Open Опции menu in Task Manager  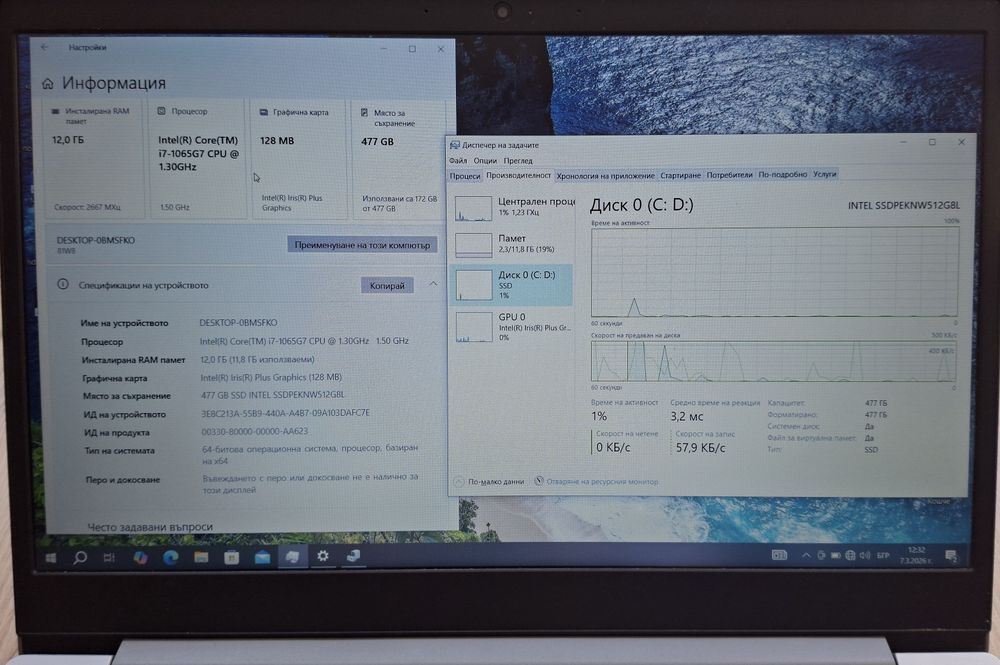pyautogui.click(x=485, y=161)
